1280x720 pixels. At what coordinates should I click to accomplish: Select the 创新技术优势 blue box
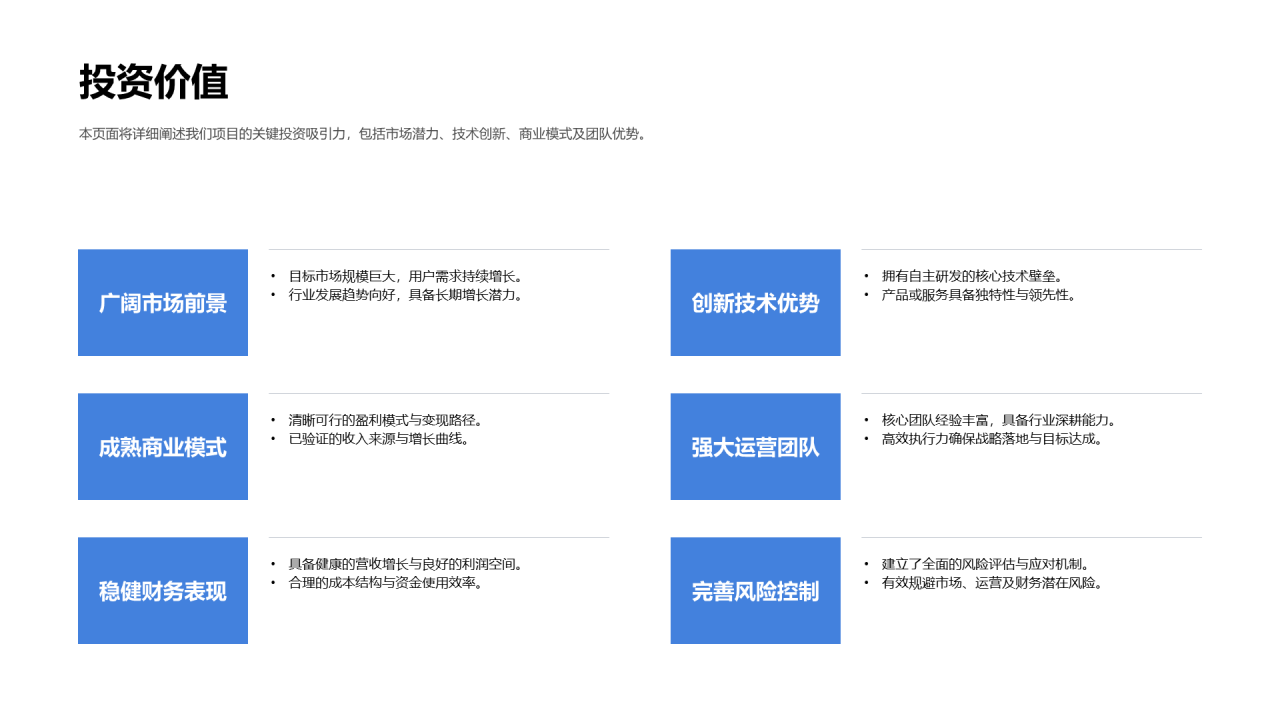pos(755,303)
